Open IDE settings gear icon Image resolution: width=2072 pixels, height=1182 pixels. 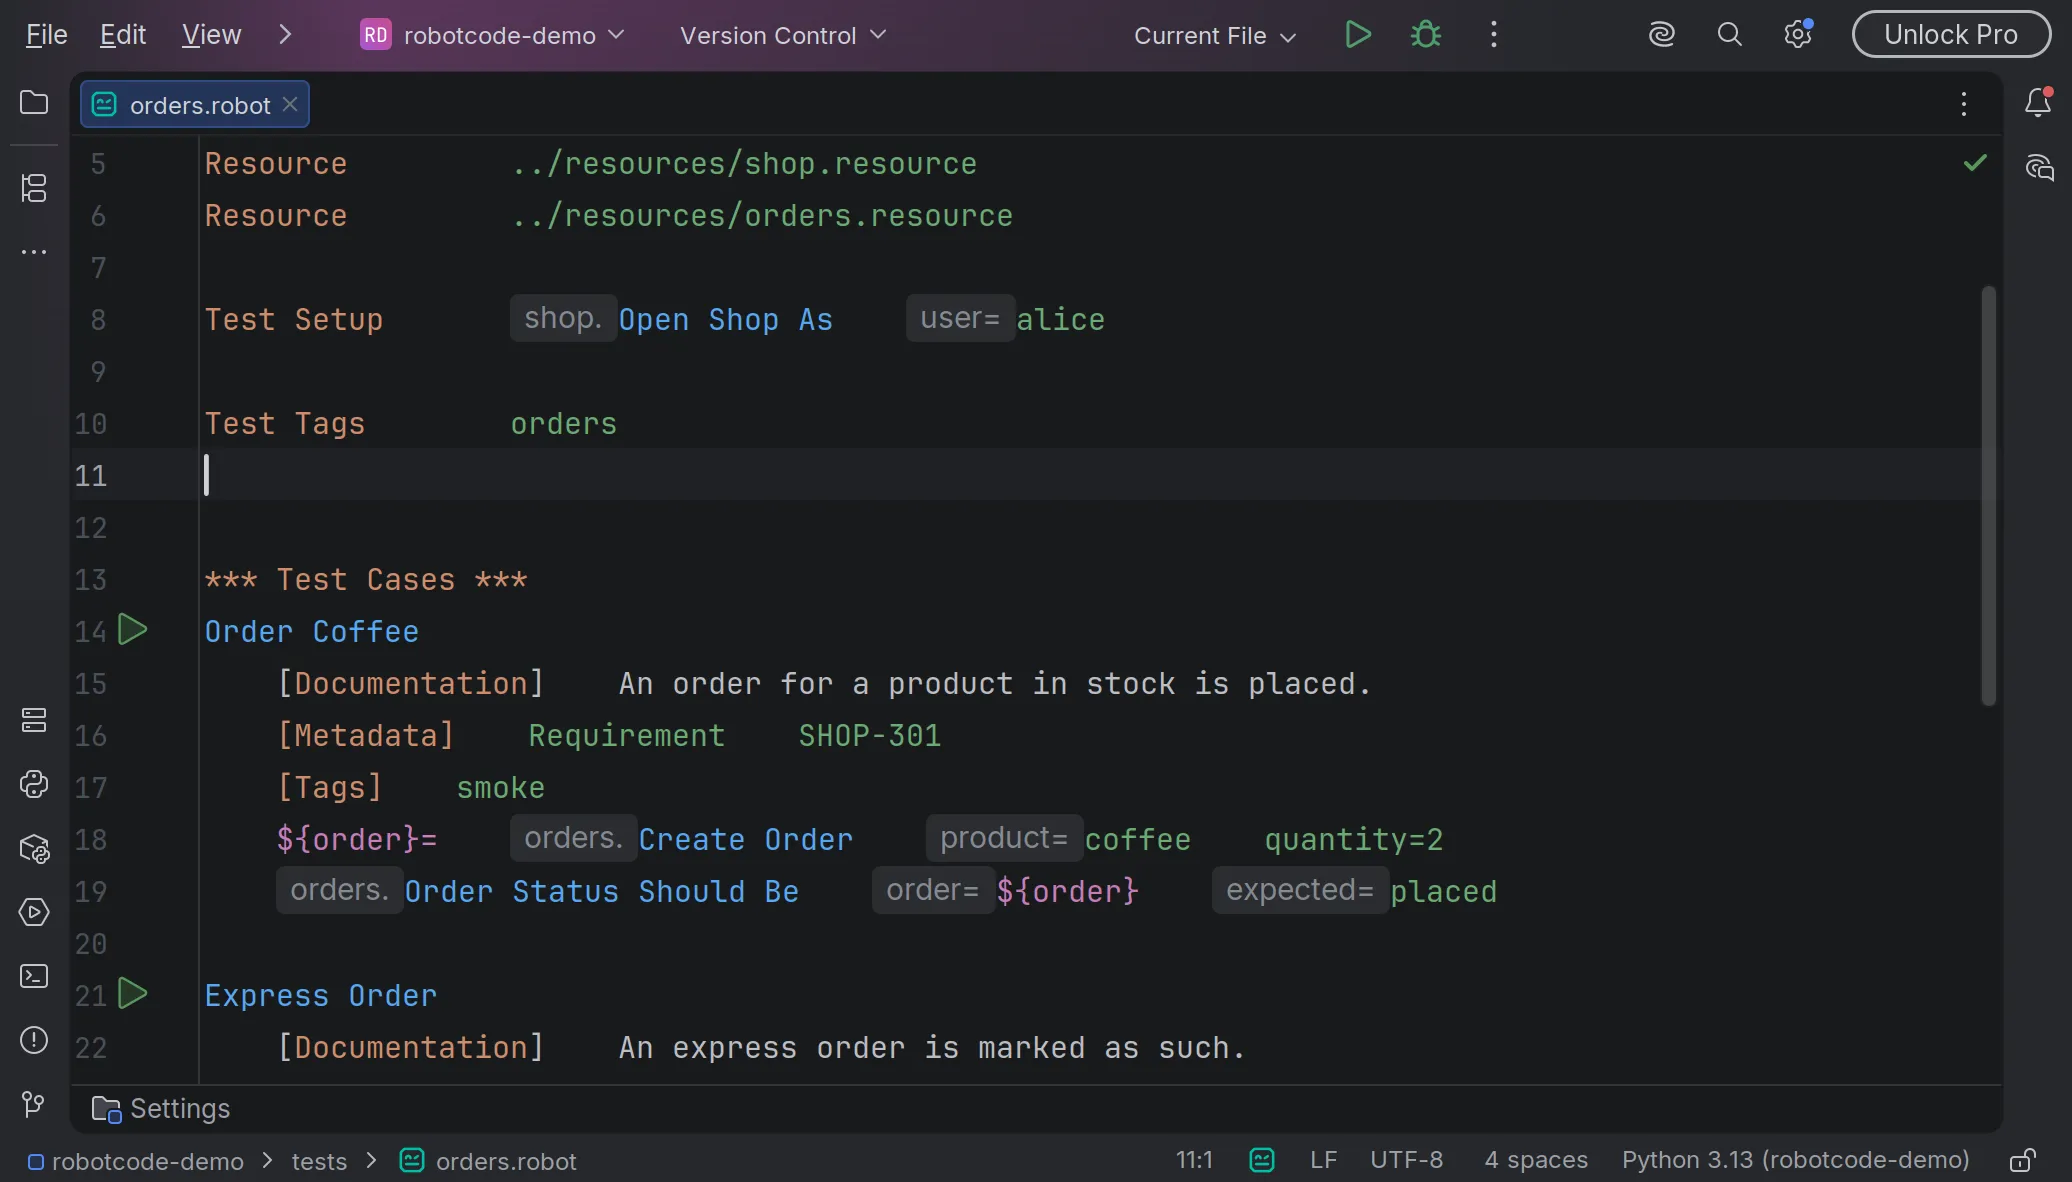(x=1798, y=35)
